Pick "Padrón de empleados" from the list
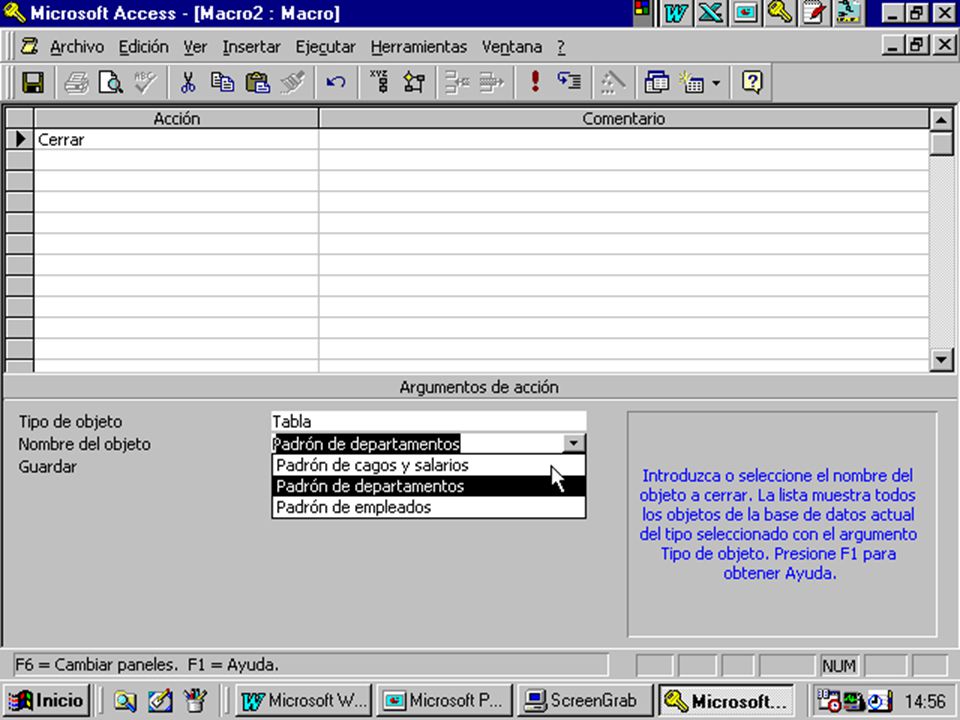 429,507
